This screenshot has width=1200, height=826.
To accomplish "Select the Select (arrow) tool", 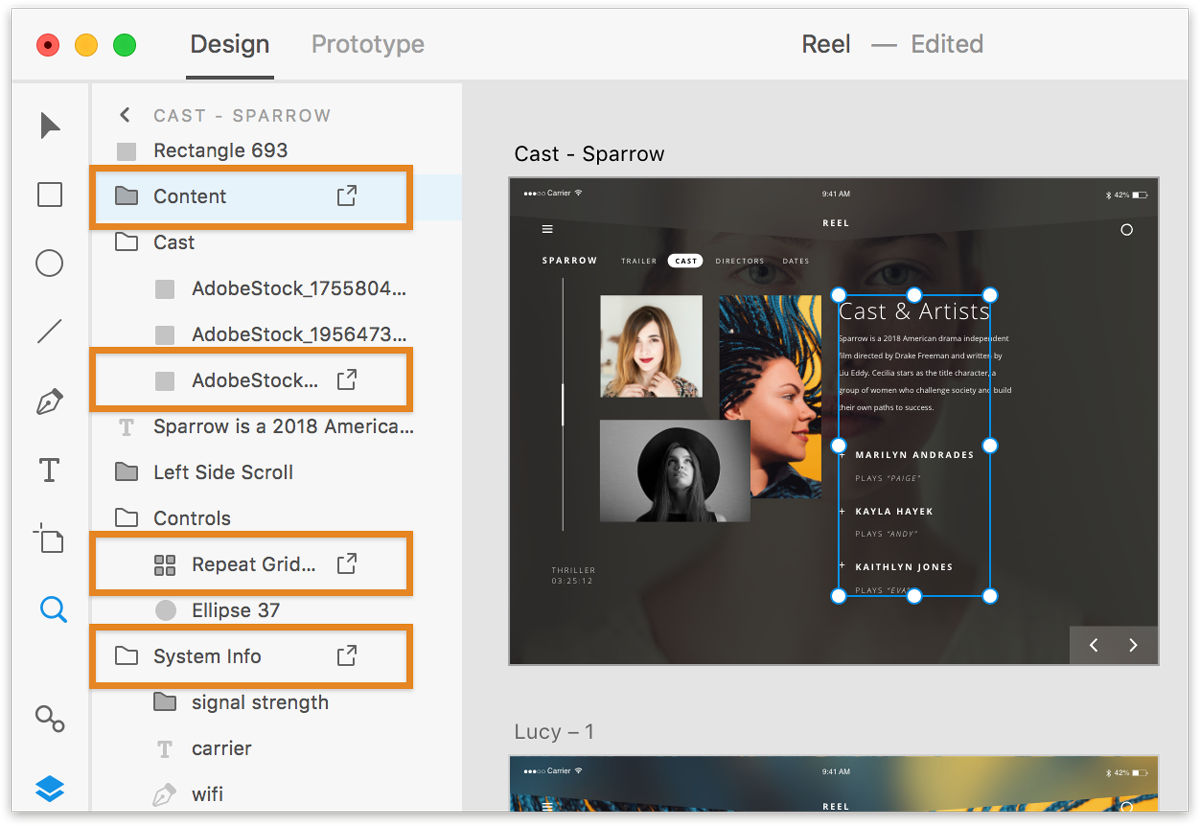I will 50,126.
